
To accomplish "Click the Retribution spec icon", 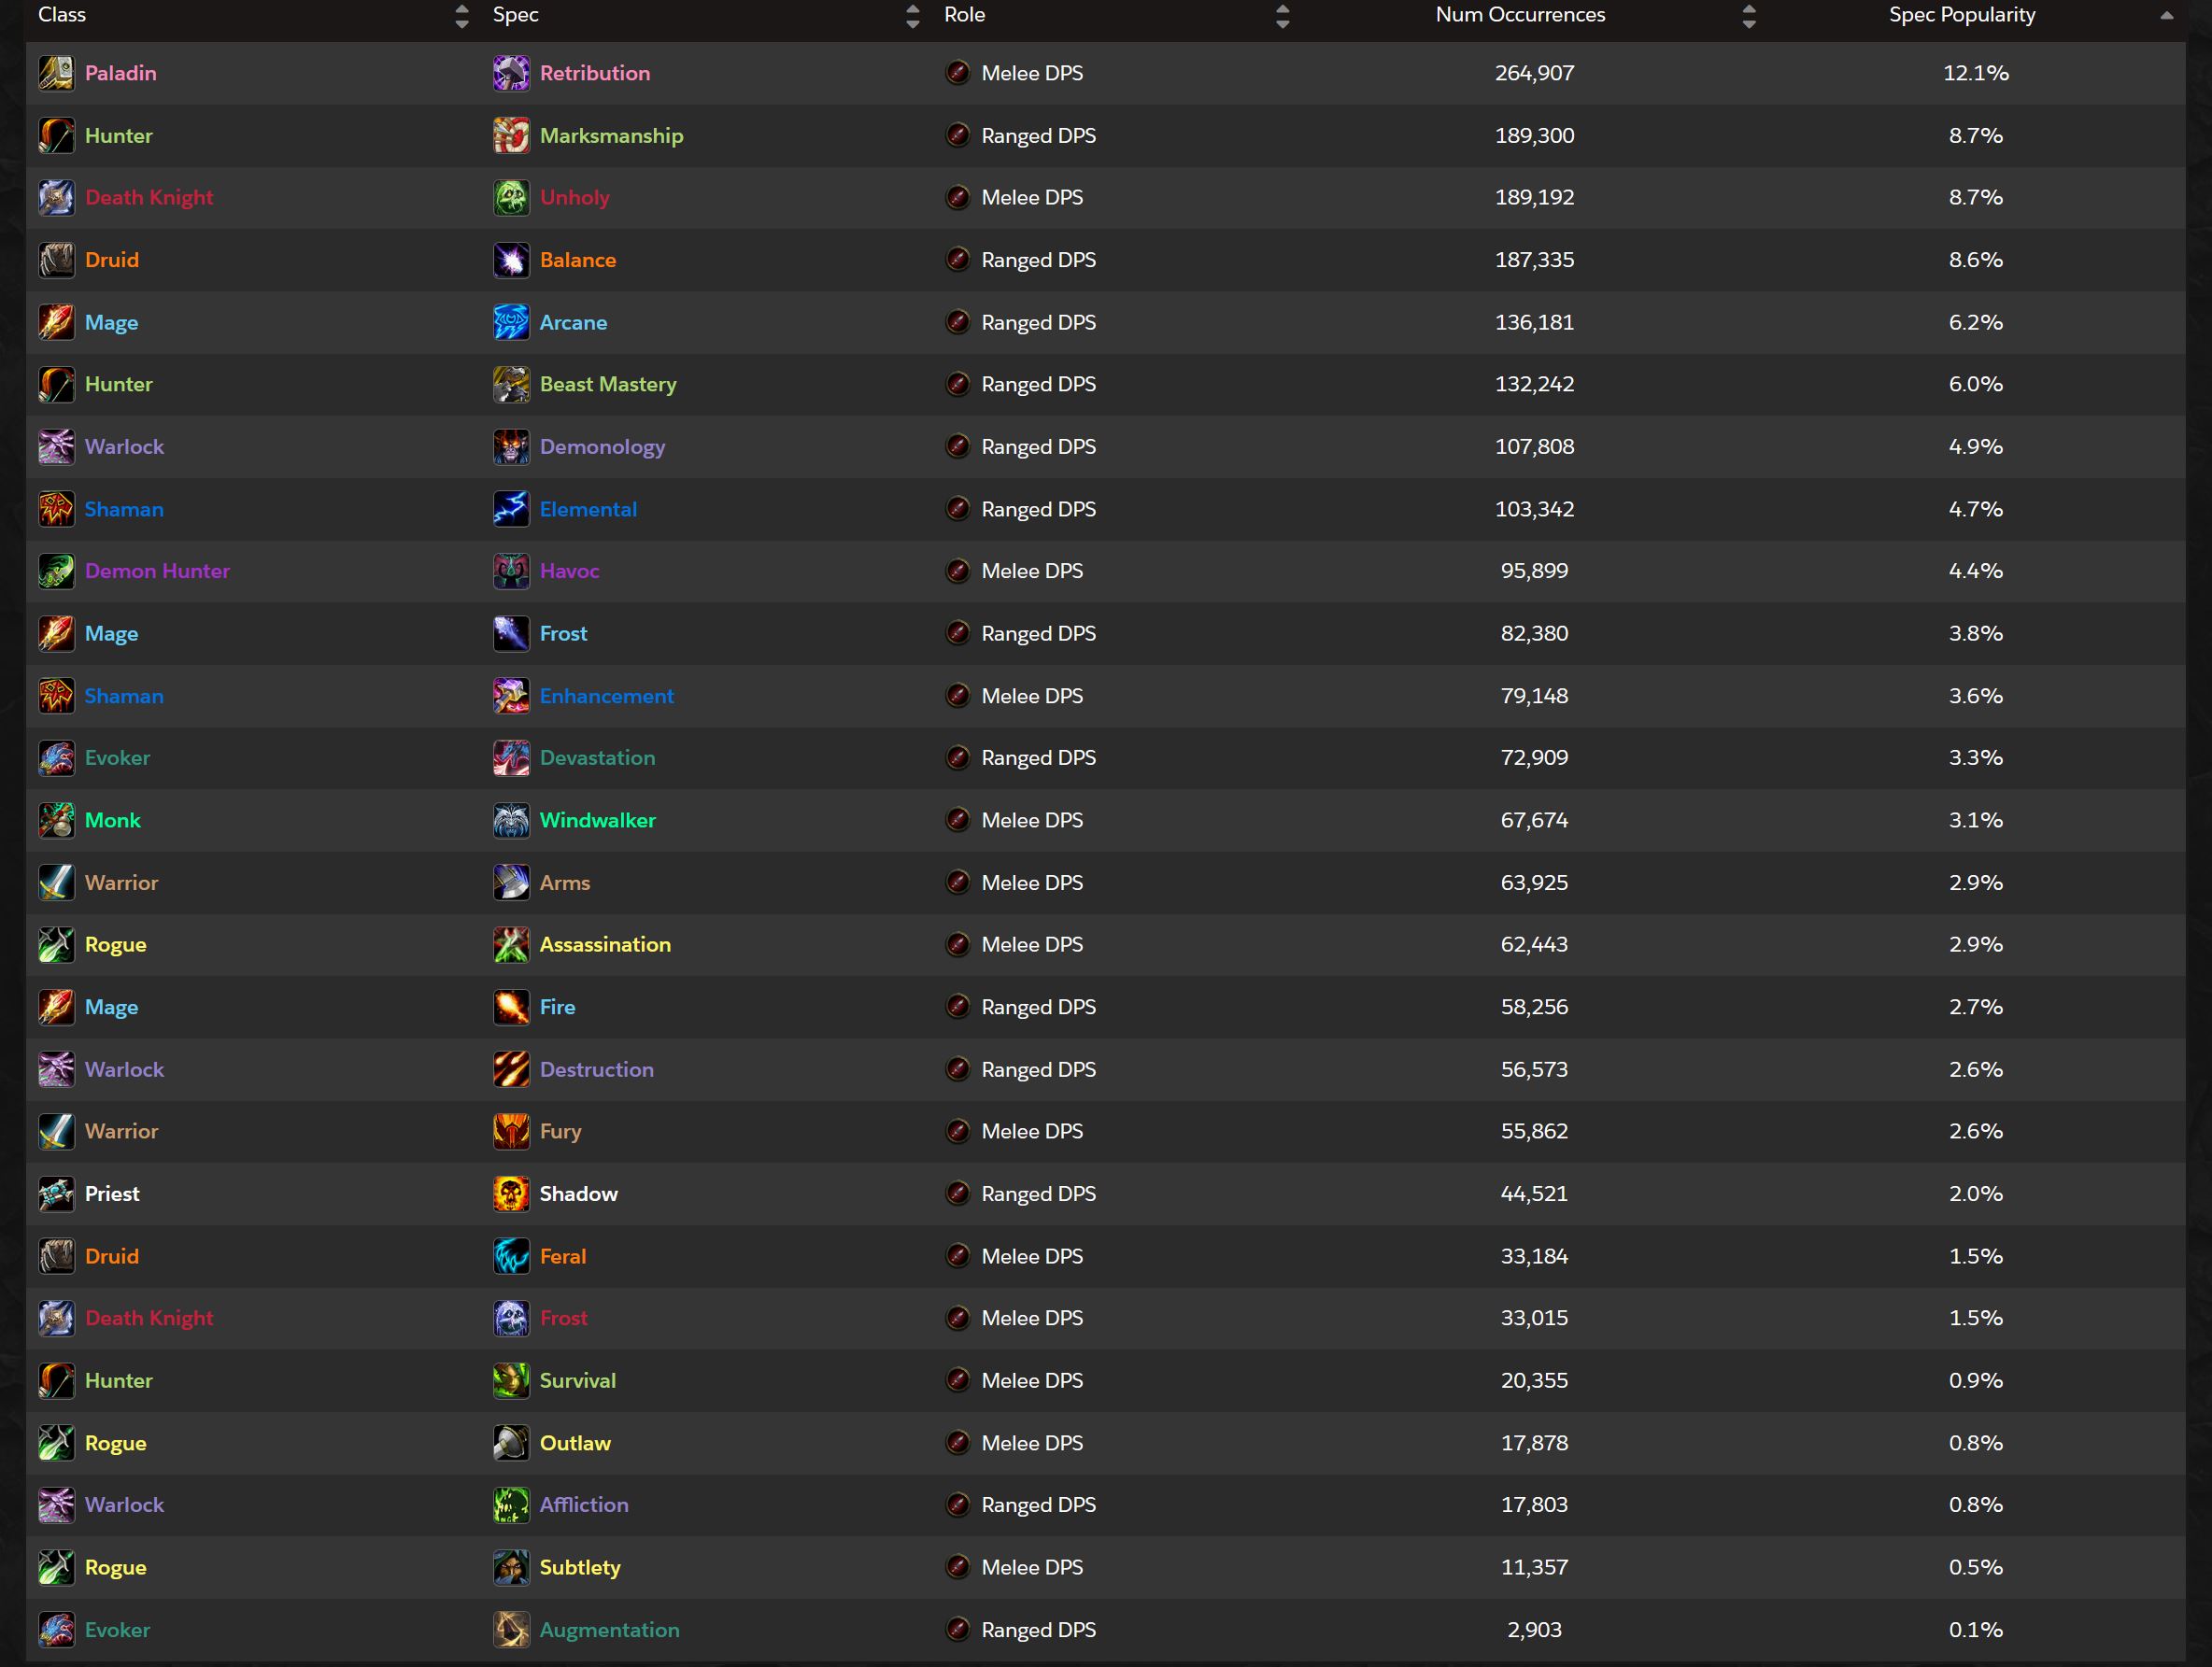I will coord(511,73).
